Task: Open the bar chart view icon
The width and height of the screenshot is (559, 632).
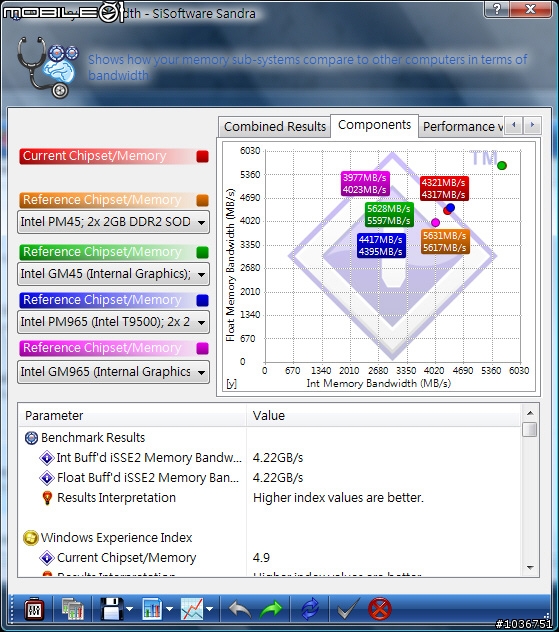Action: point(152,609)
